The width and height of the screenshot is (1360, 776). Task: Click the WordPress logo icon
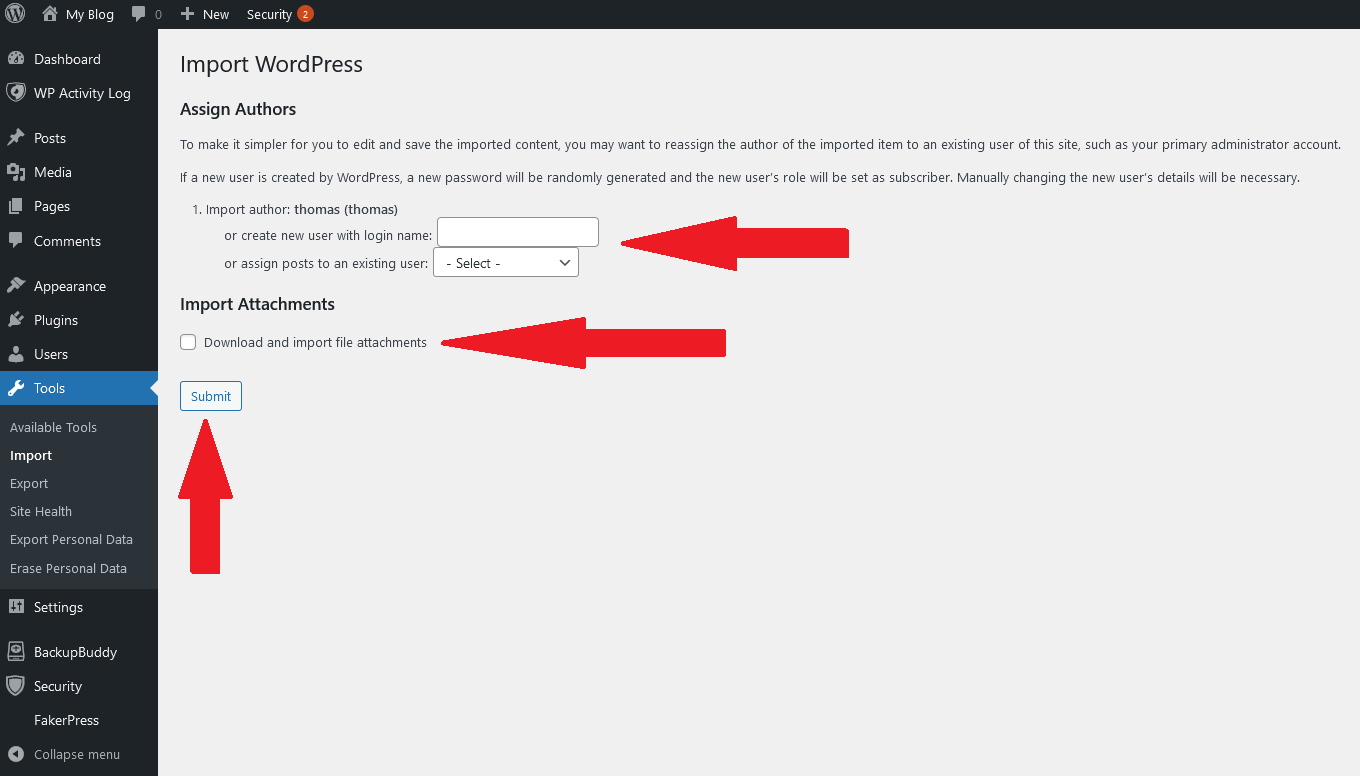15,14
